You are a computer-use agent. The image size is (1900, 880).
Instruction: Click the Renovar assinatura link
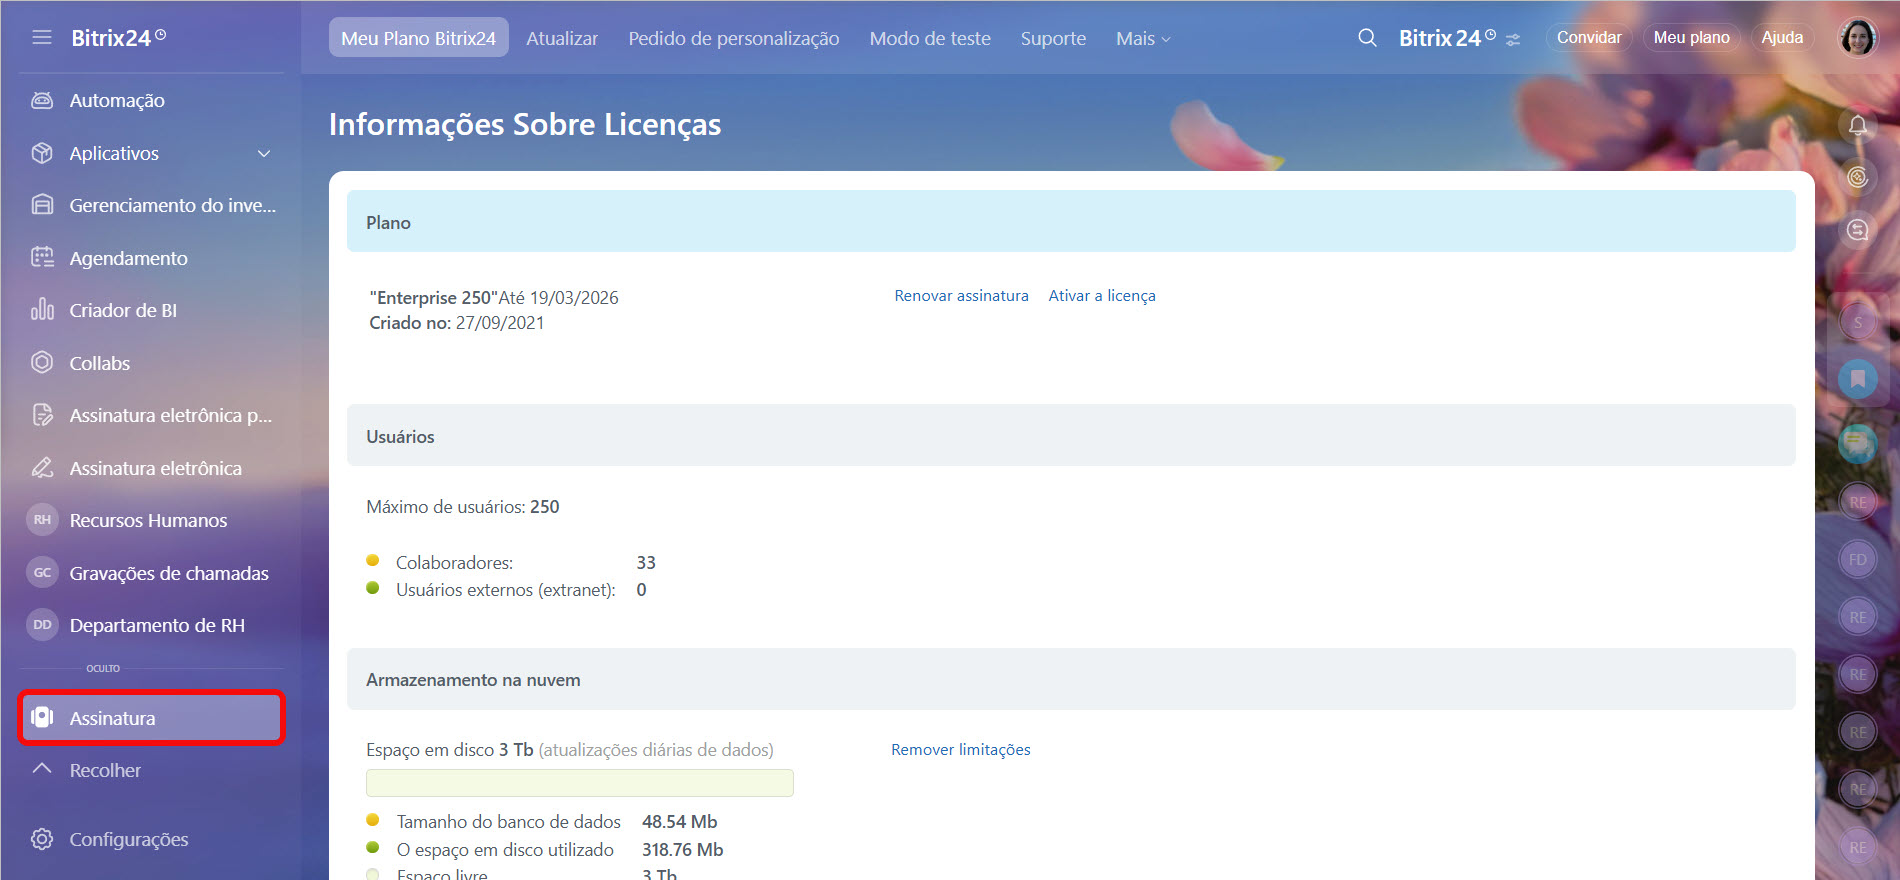click(961, 295)
